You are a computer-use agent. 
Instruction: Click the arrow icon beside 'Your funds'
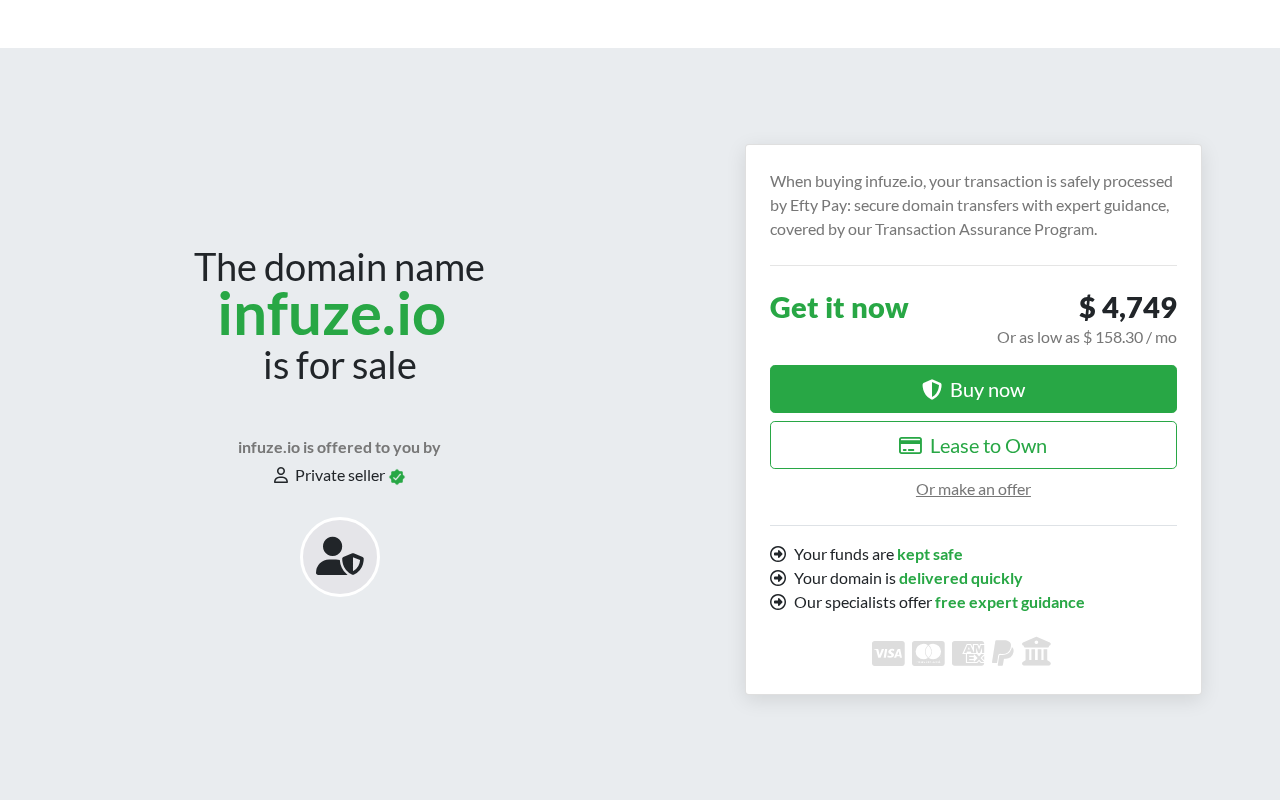coord(778,554)
